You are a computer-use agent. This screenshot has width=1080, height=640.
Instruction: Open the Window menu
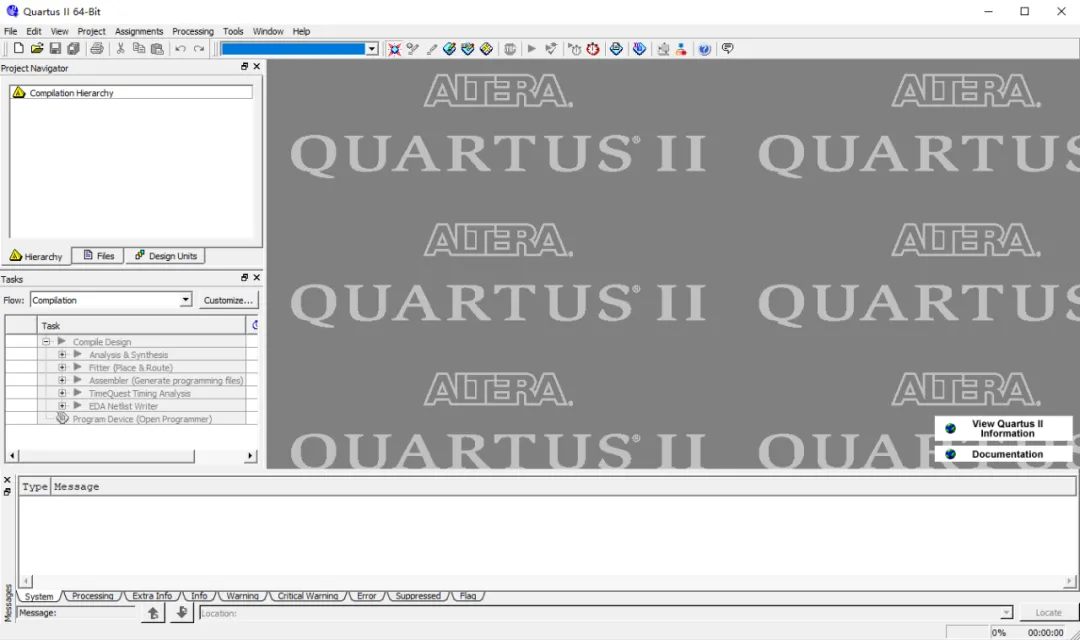[268, 31]
